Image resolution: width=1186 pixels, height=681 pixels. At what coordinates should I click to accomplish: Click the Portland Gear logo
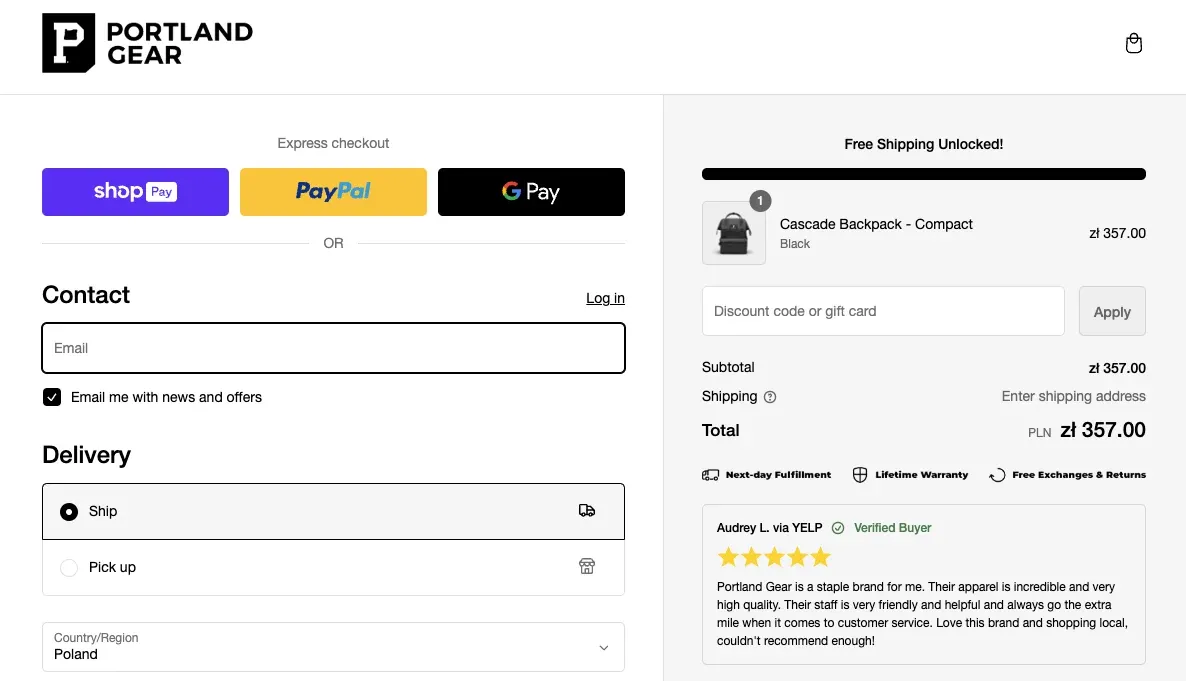click(x=147, y=43)
